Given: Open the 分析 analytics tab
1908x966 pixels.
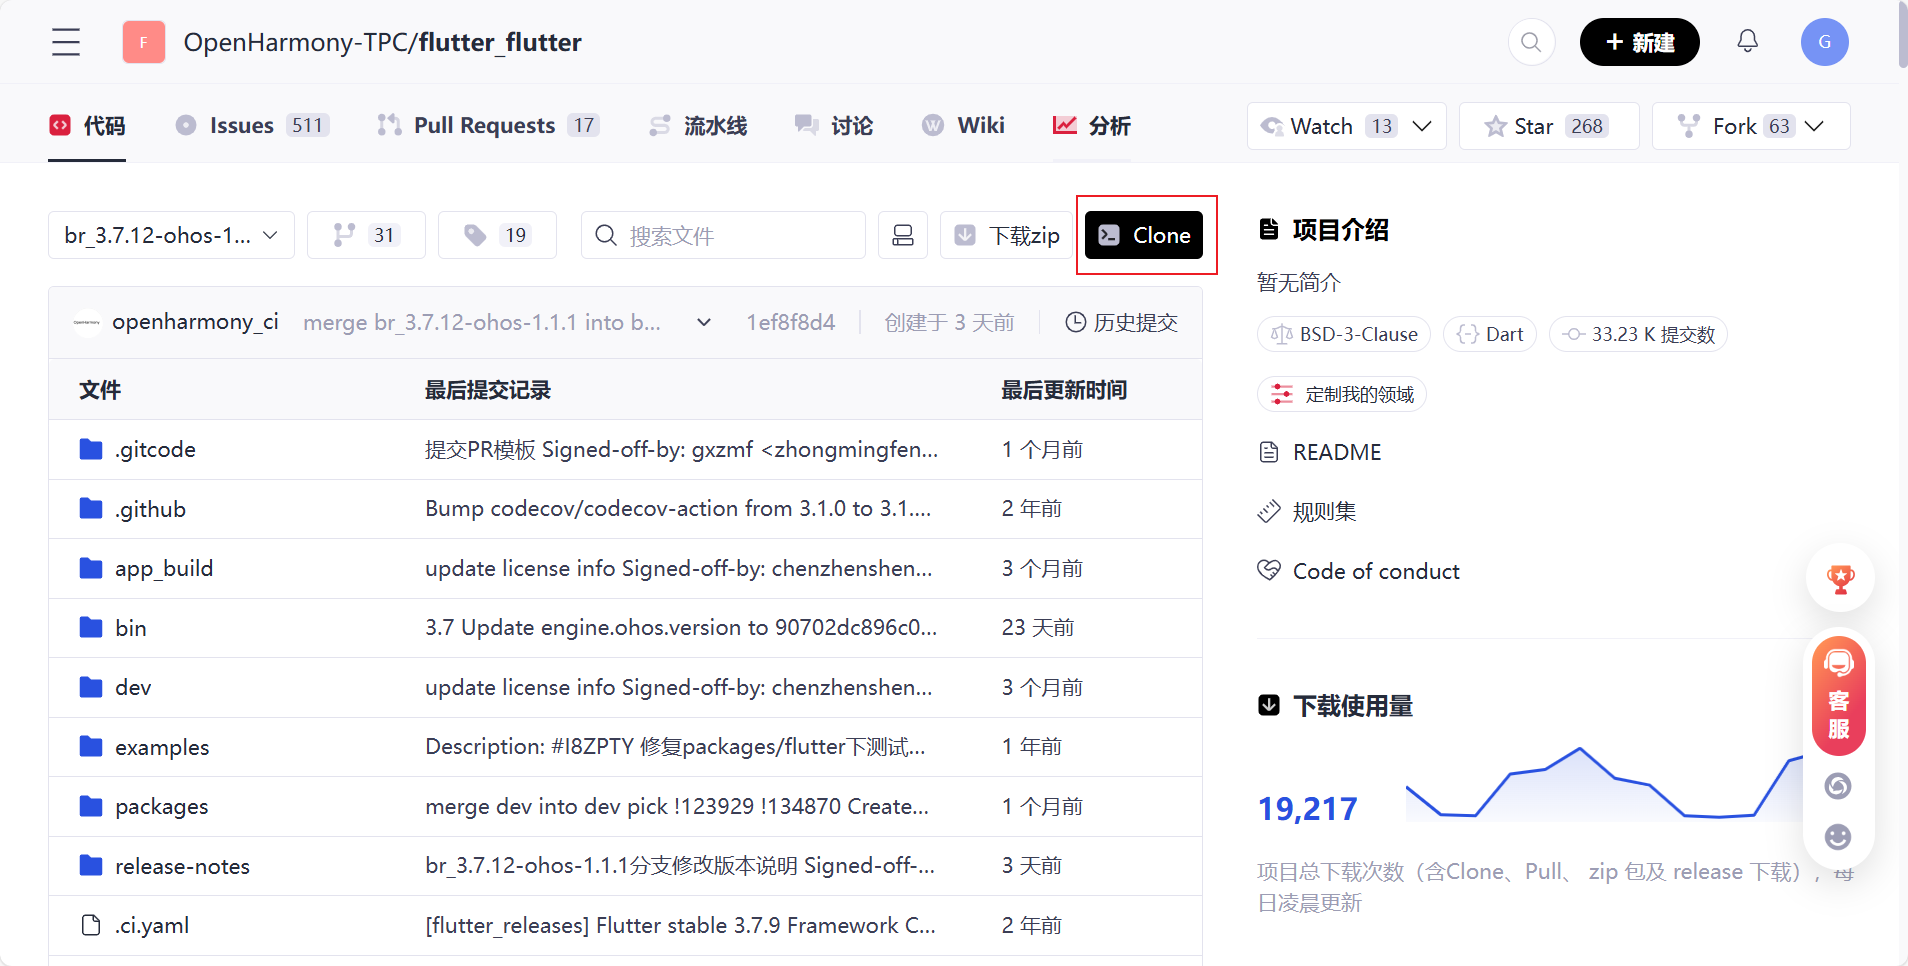Looking at the screenshot, I should [x=1091, y=126].
